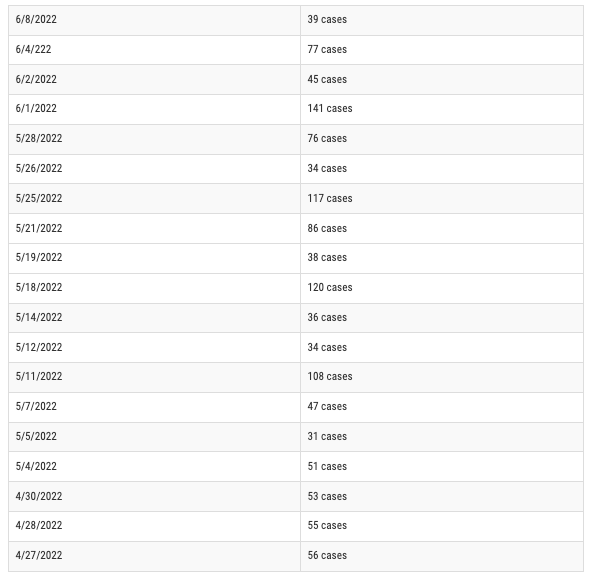Select the 5/11/2022 date cell
The width and height of the screenshot is (594, 578).
click(x=155, y=377)
